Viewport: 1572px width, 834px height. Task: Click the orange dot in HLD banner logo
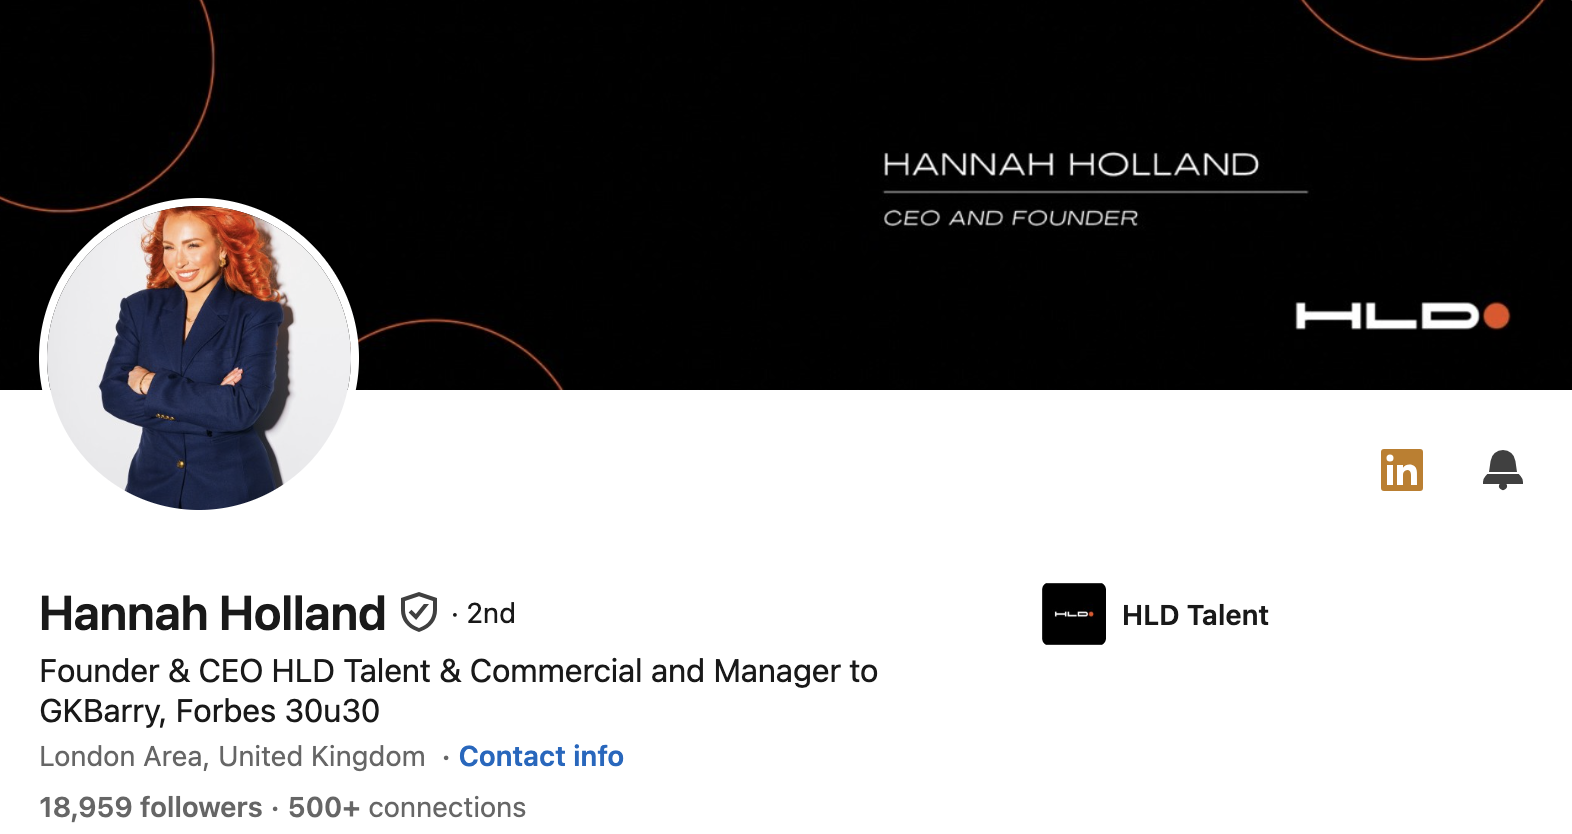click(x=1496, y=316)
